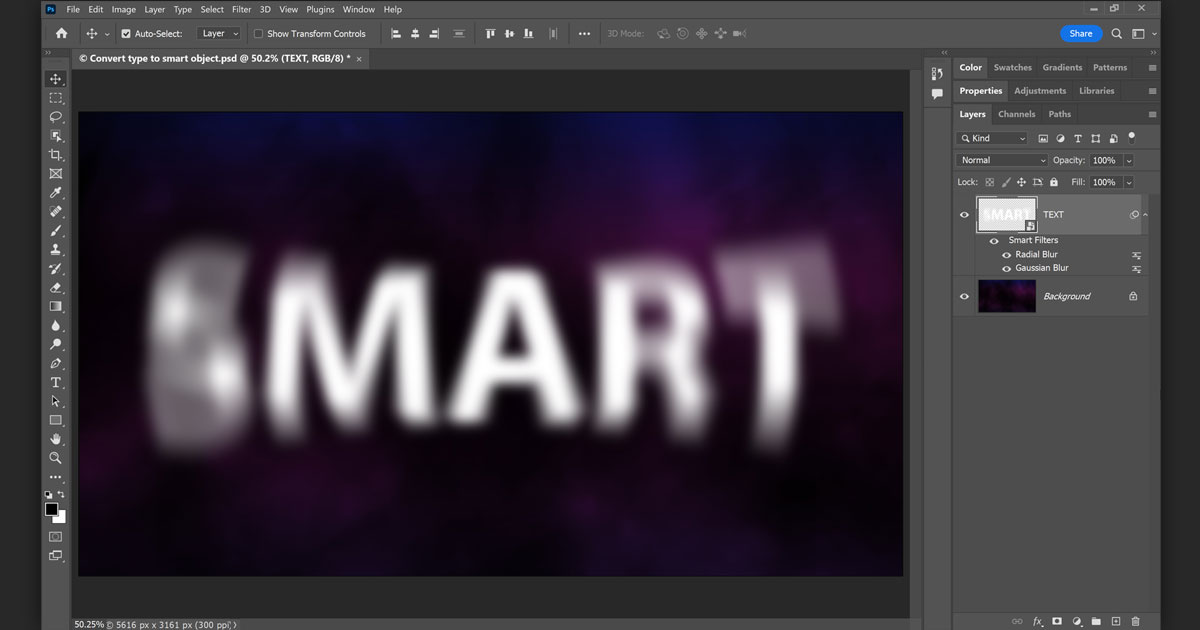Activate the Hand tool
1200x630 pixels.
pos(56,439)
